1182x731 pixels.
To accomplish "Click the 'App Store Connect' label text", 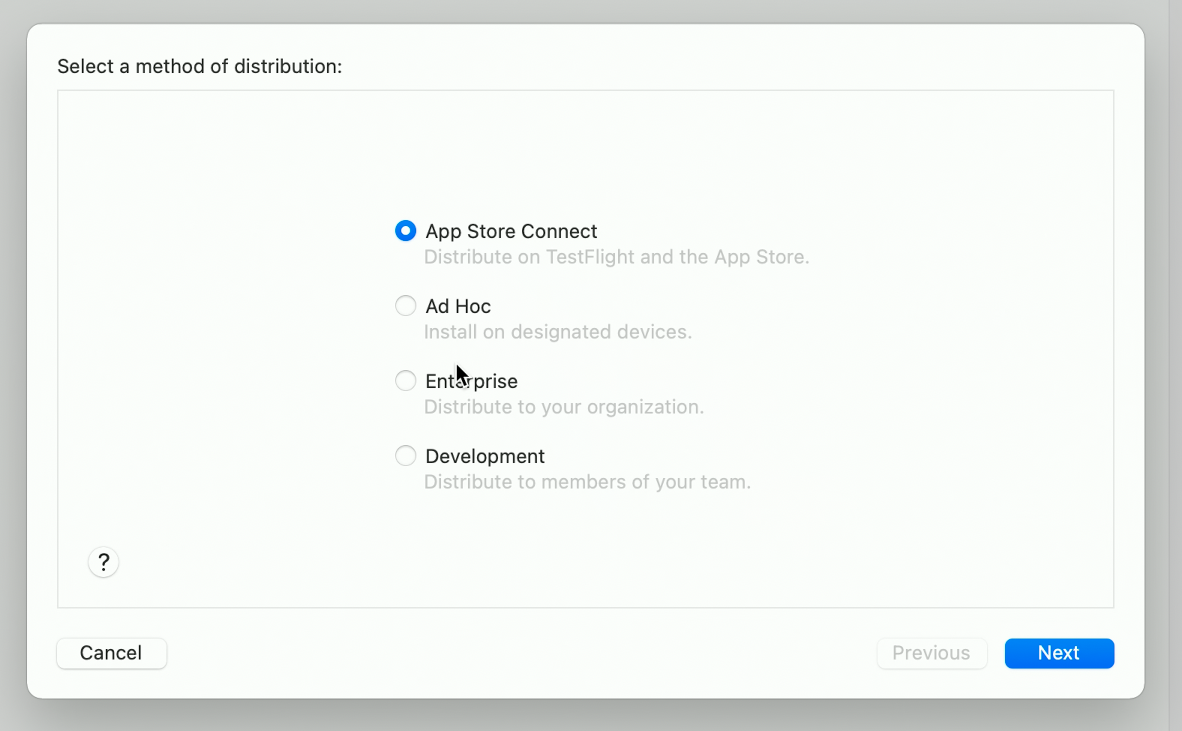I will click(x=511, y=231).
